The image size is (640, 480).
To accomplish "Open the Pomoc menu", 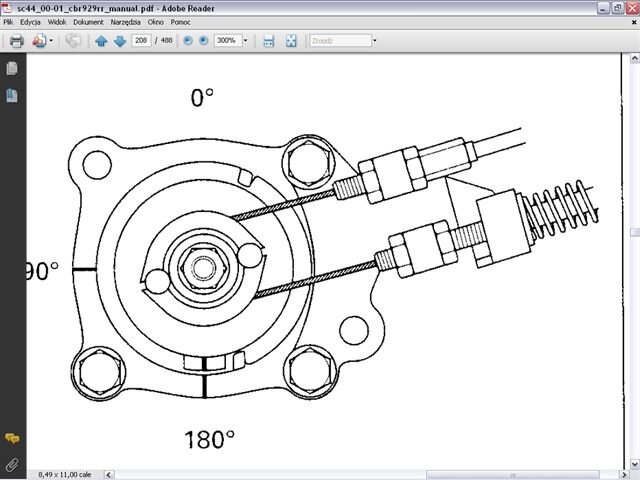I will [182, 21].
